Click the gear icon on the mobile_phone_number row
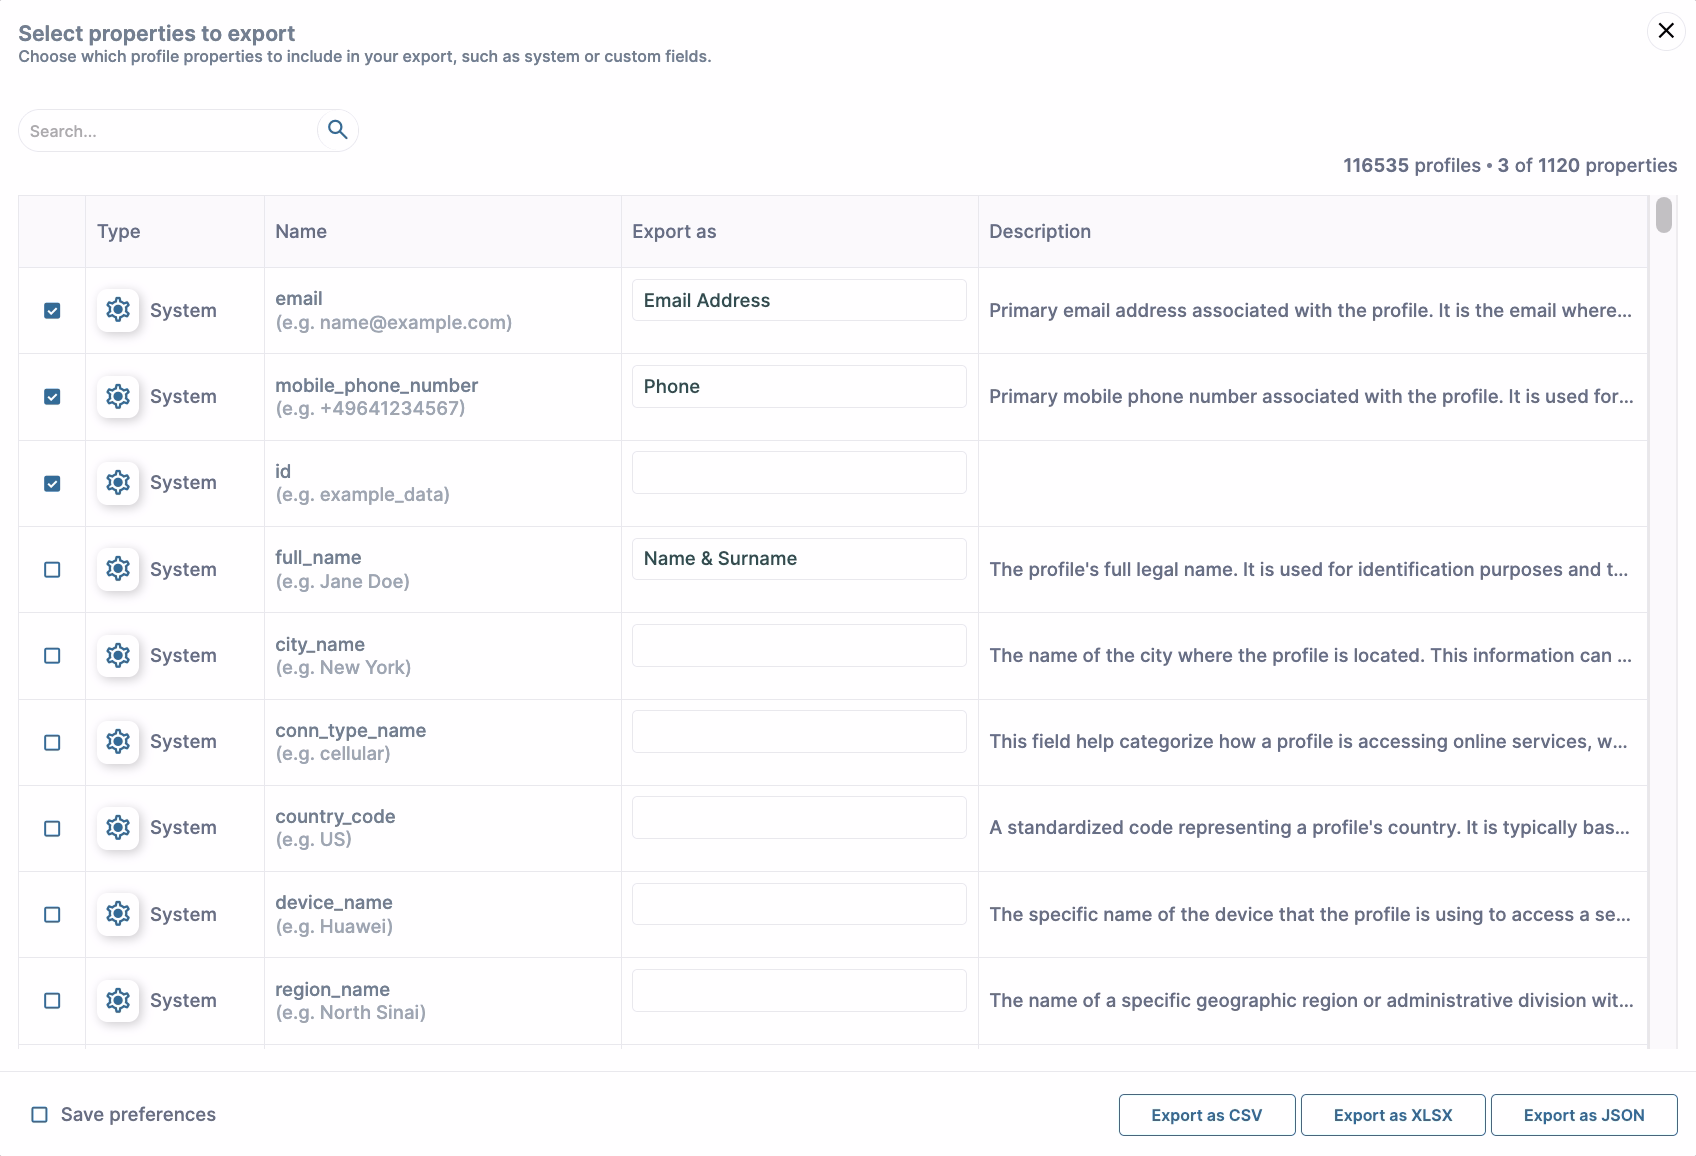Image resolution: width=1696 pixels, height=1156 pixels. click(117, 396)
